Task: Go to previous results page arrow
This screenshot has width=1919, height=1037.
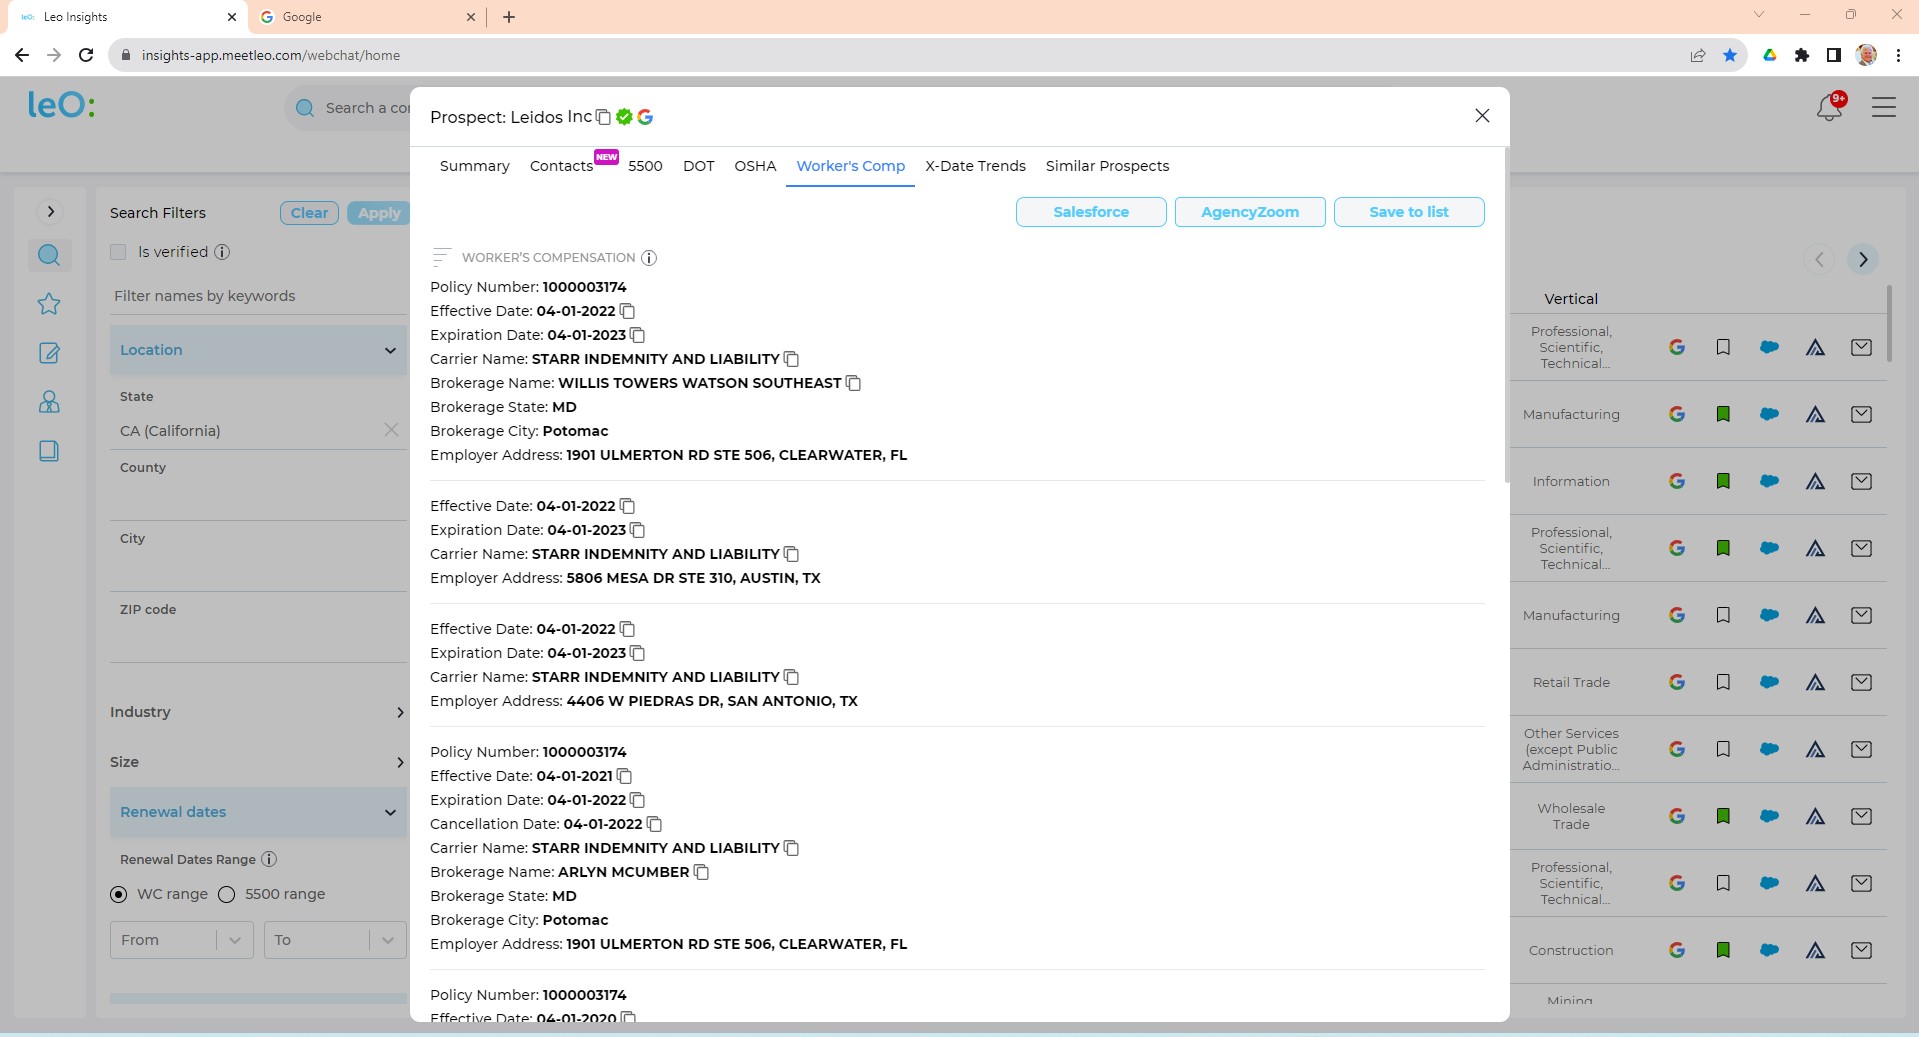Action: tap(1819, 260)
